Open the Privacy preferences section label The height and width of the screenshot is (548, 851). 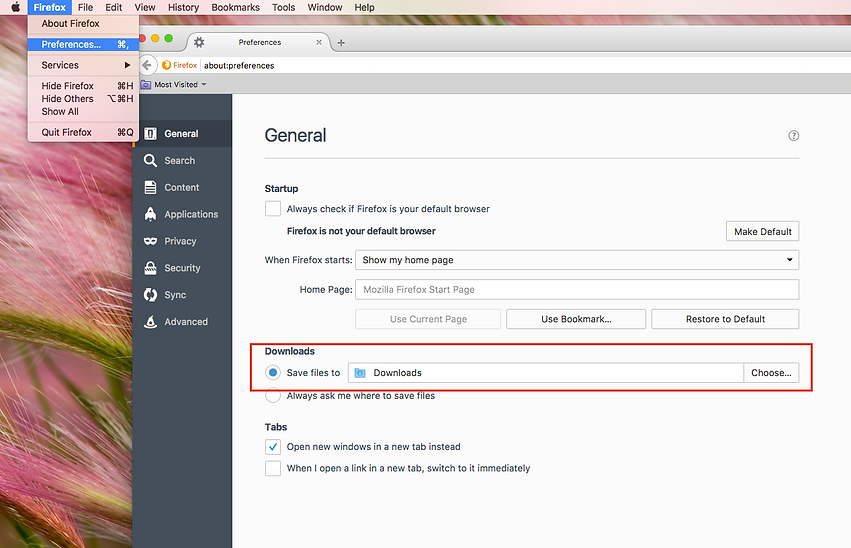pos(180,241)
